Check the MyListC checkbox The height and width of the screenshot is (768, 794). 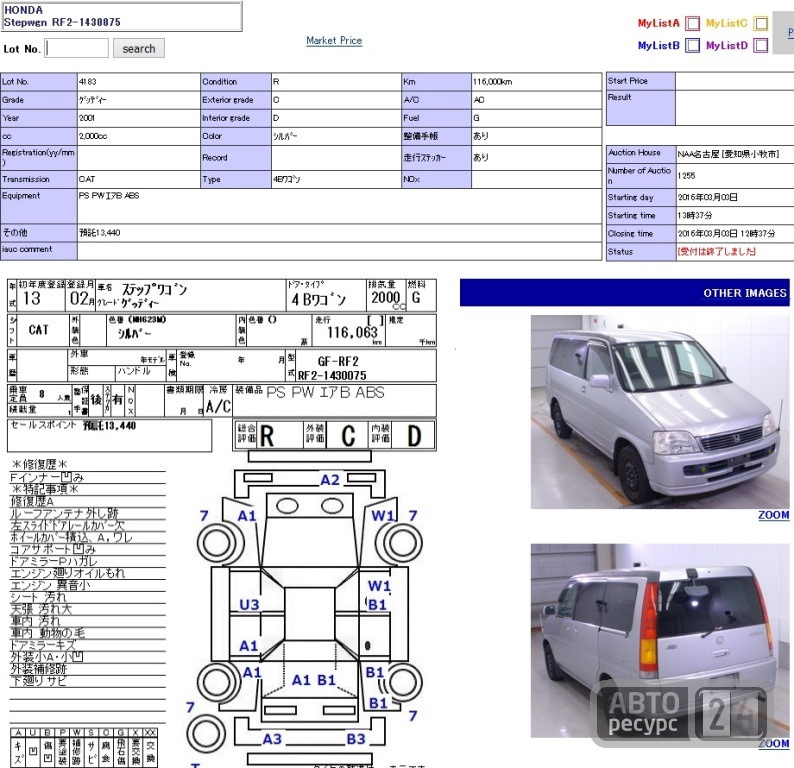pos(761,23)
